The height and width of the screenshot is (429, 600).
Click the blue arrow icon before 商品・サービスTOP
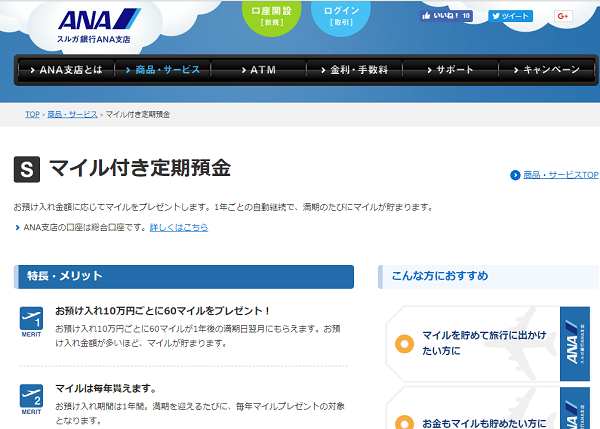pos(515,175)
